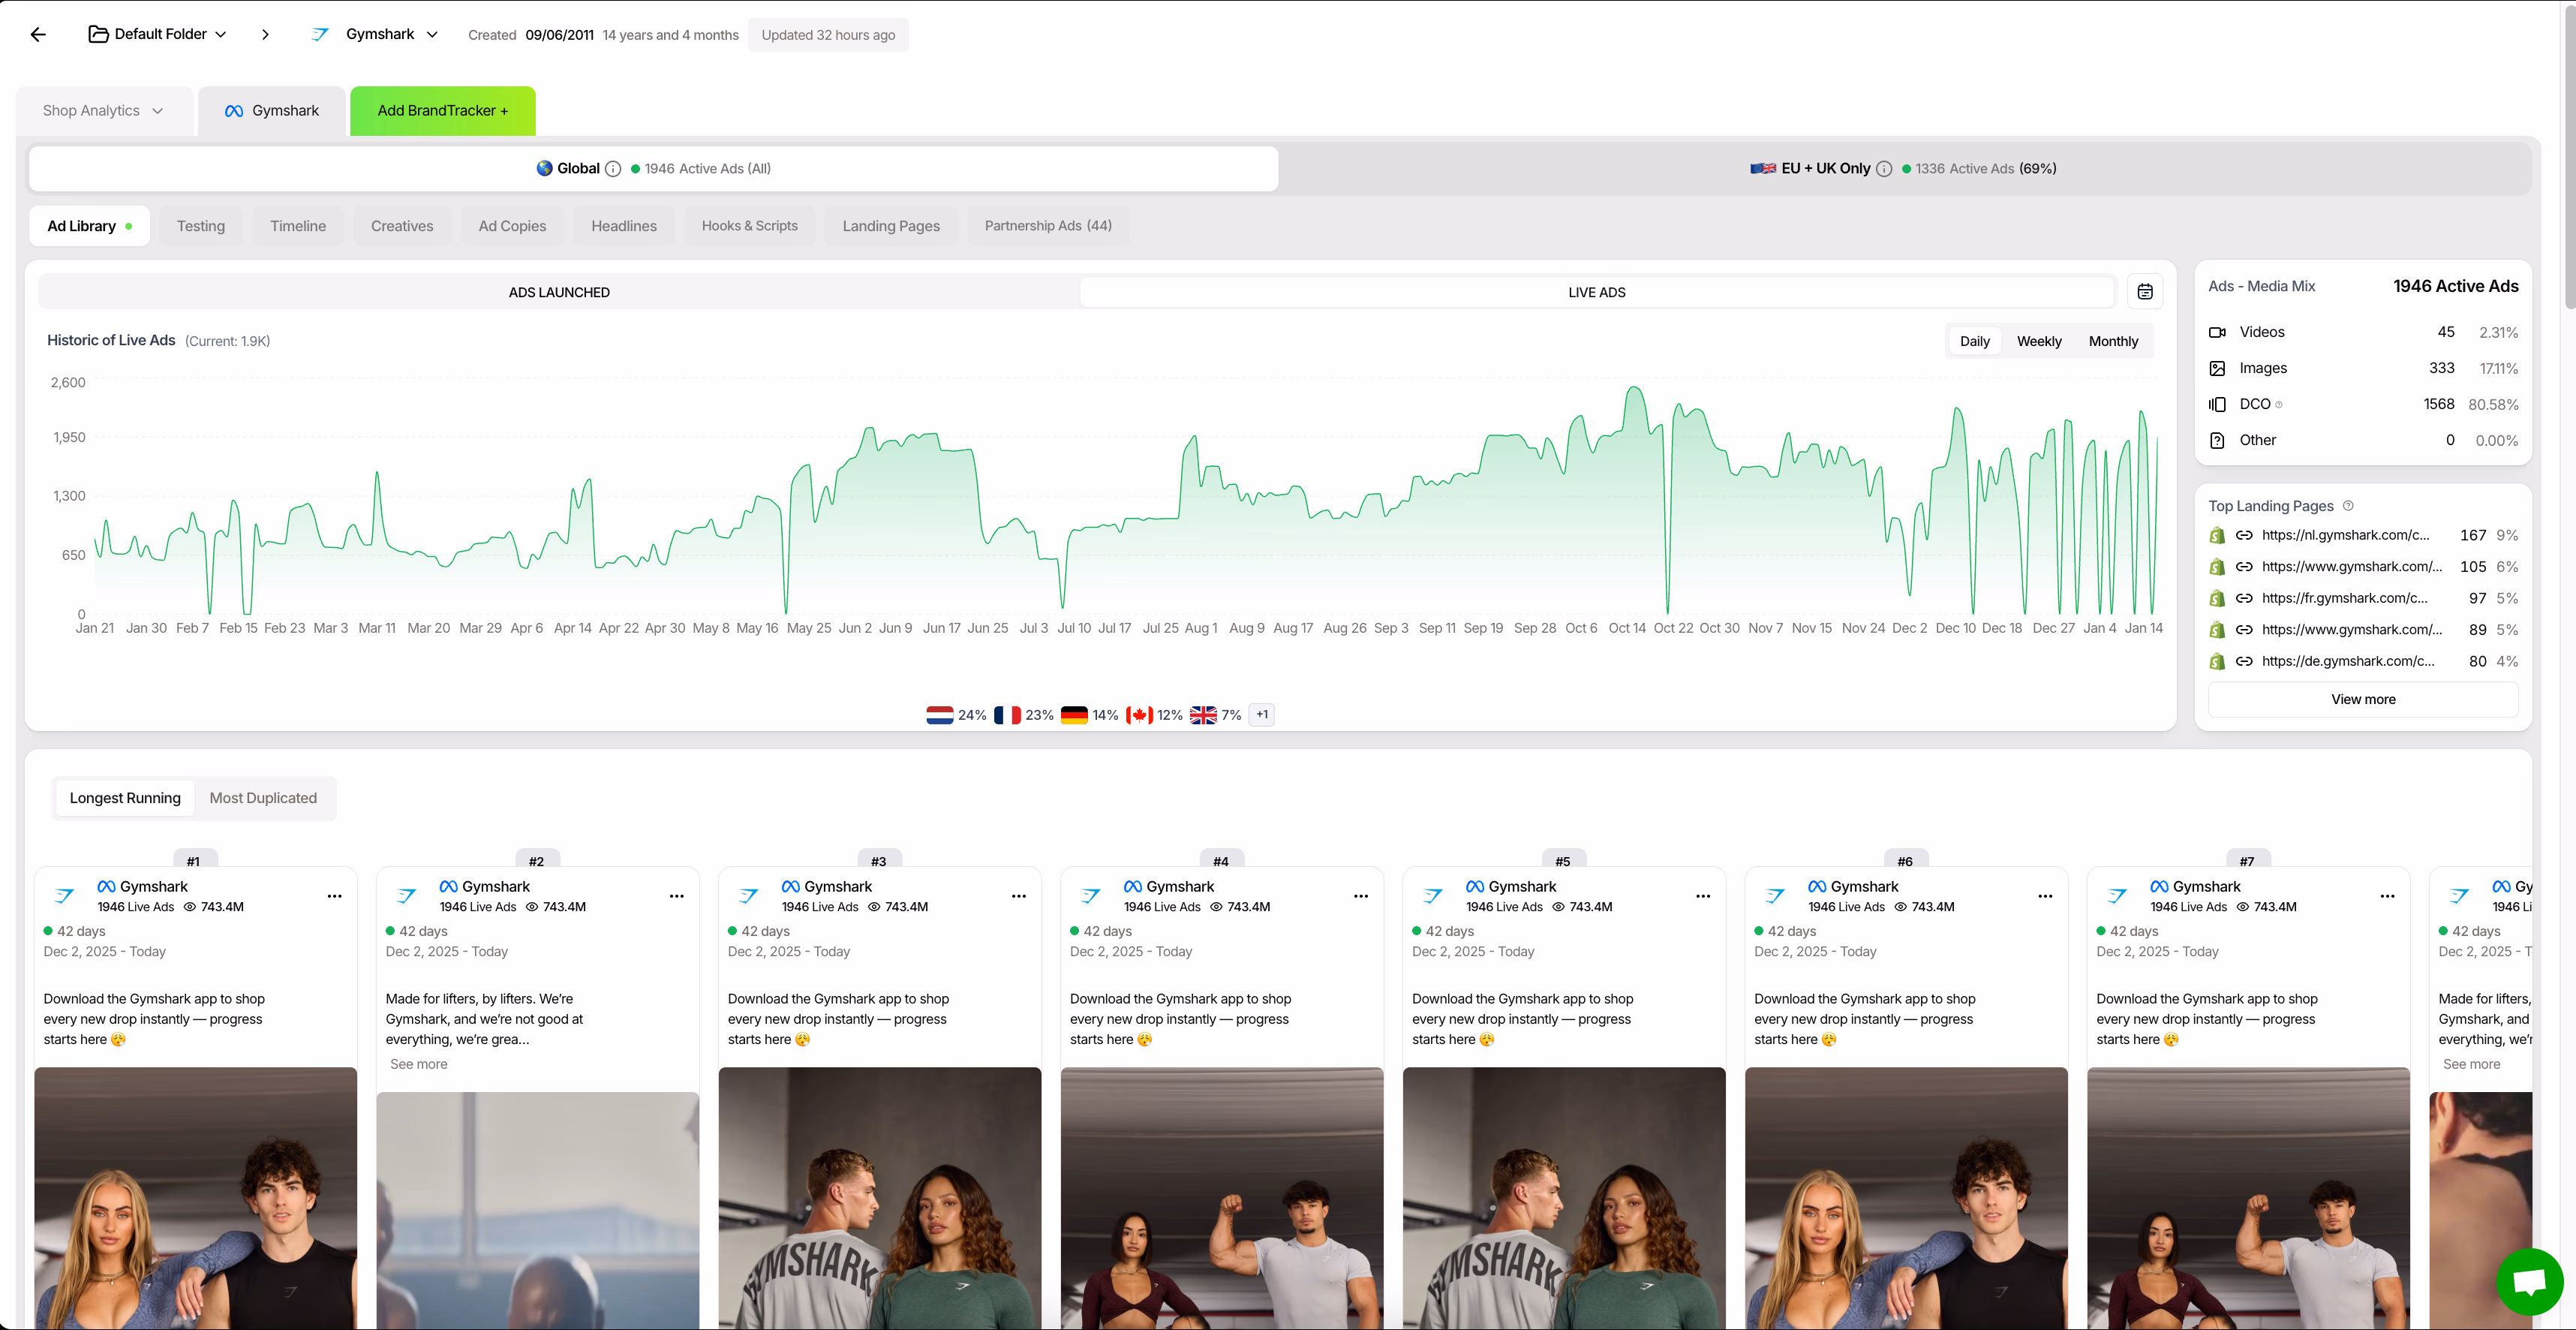Image resolution: width=2576 pixels, height=1330 pixels.
Task: Click the Global active ads info icon
Action: click(613, 168)
